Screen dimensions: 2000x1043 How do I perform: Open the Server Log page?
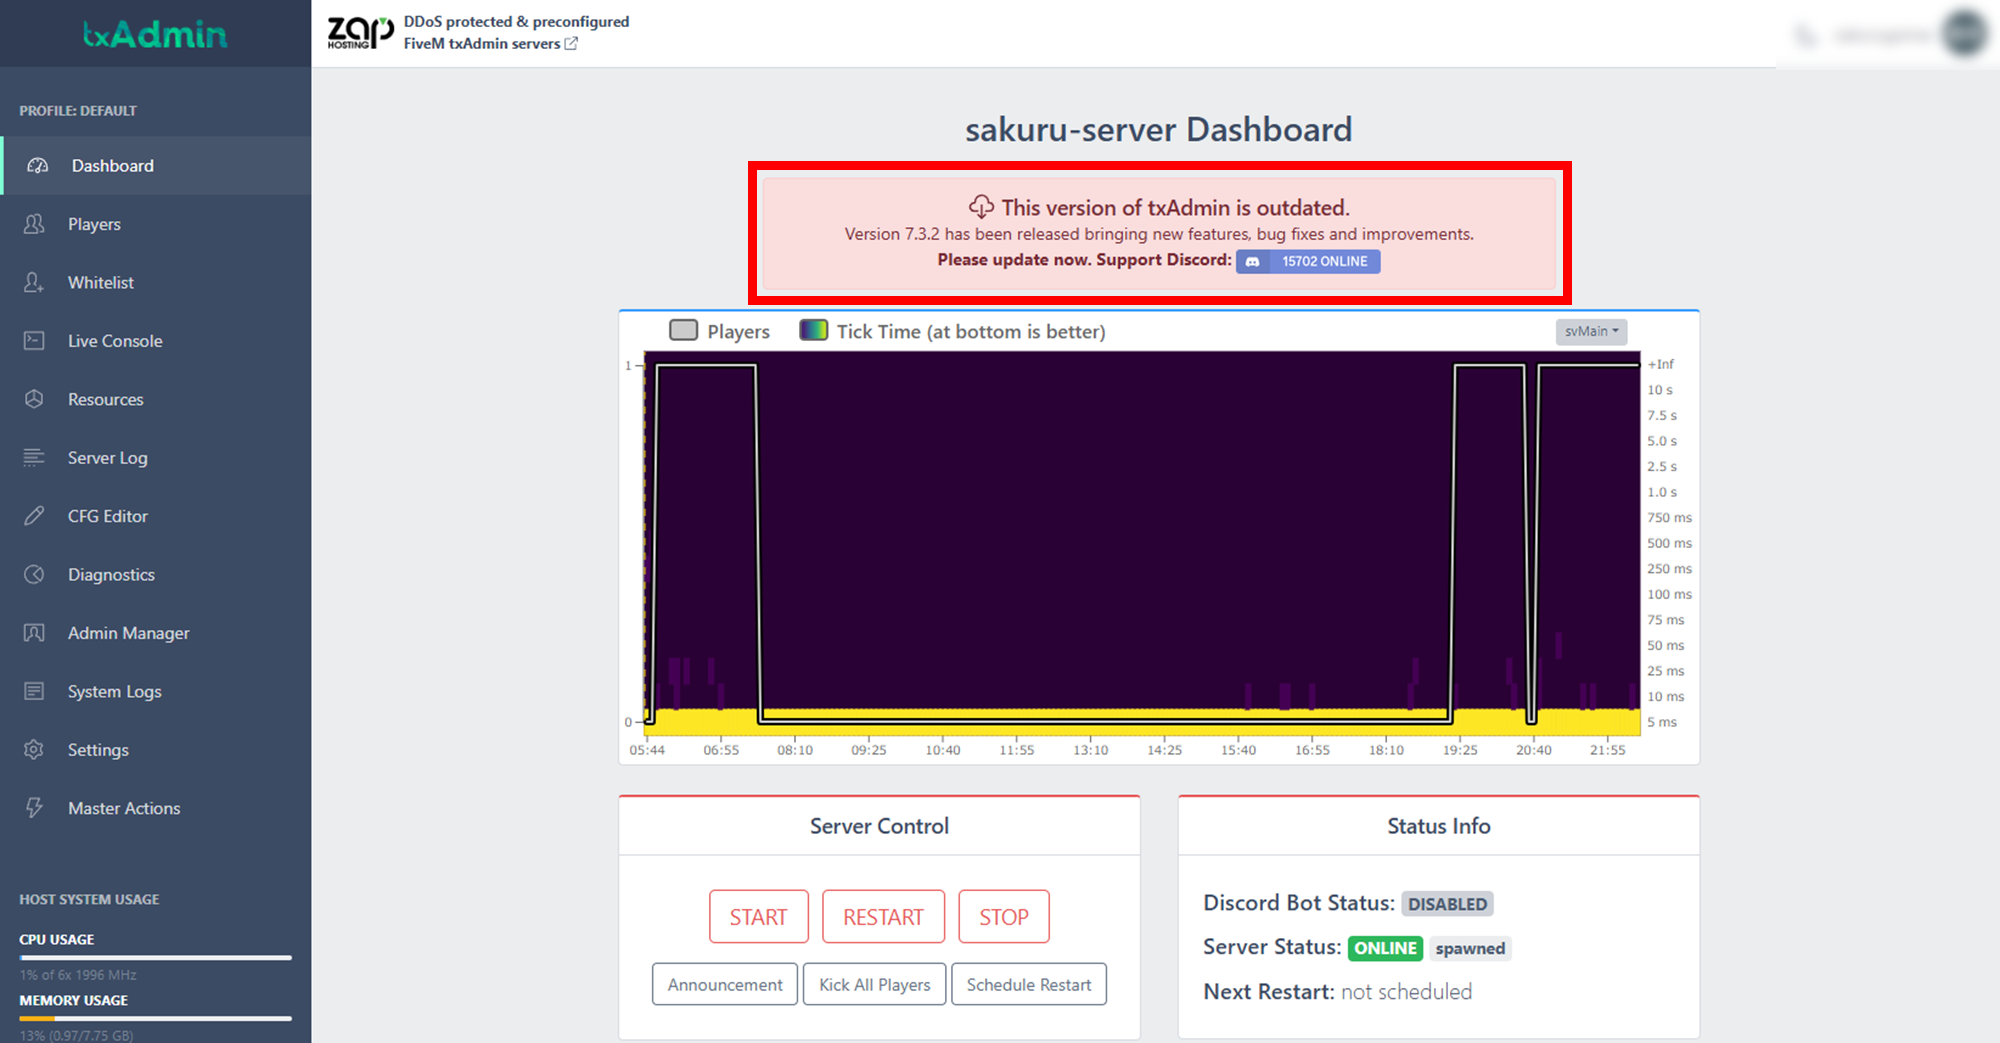107,458
